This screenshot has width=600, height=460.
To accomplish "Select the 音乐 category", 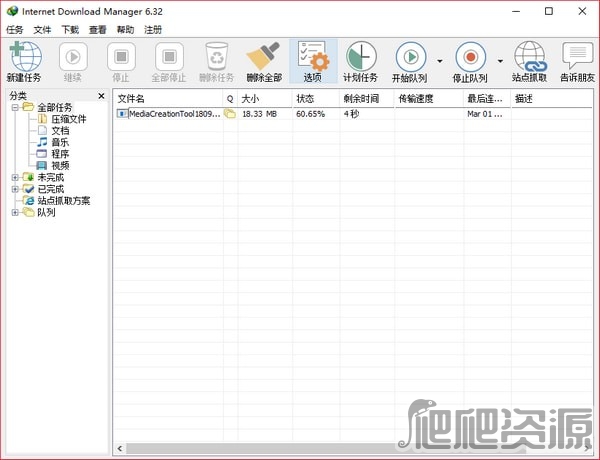I will pos(60,142).
